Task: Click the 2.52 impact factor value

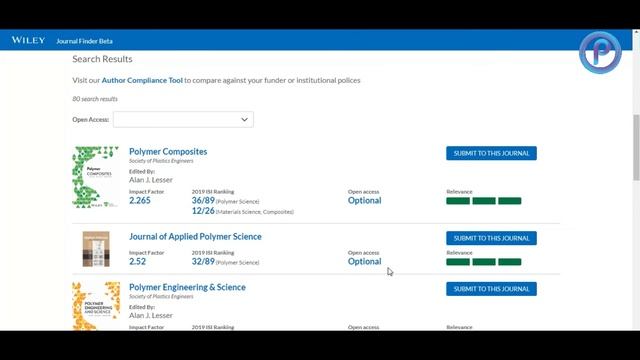Action: coord(137,262)
